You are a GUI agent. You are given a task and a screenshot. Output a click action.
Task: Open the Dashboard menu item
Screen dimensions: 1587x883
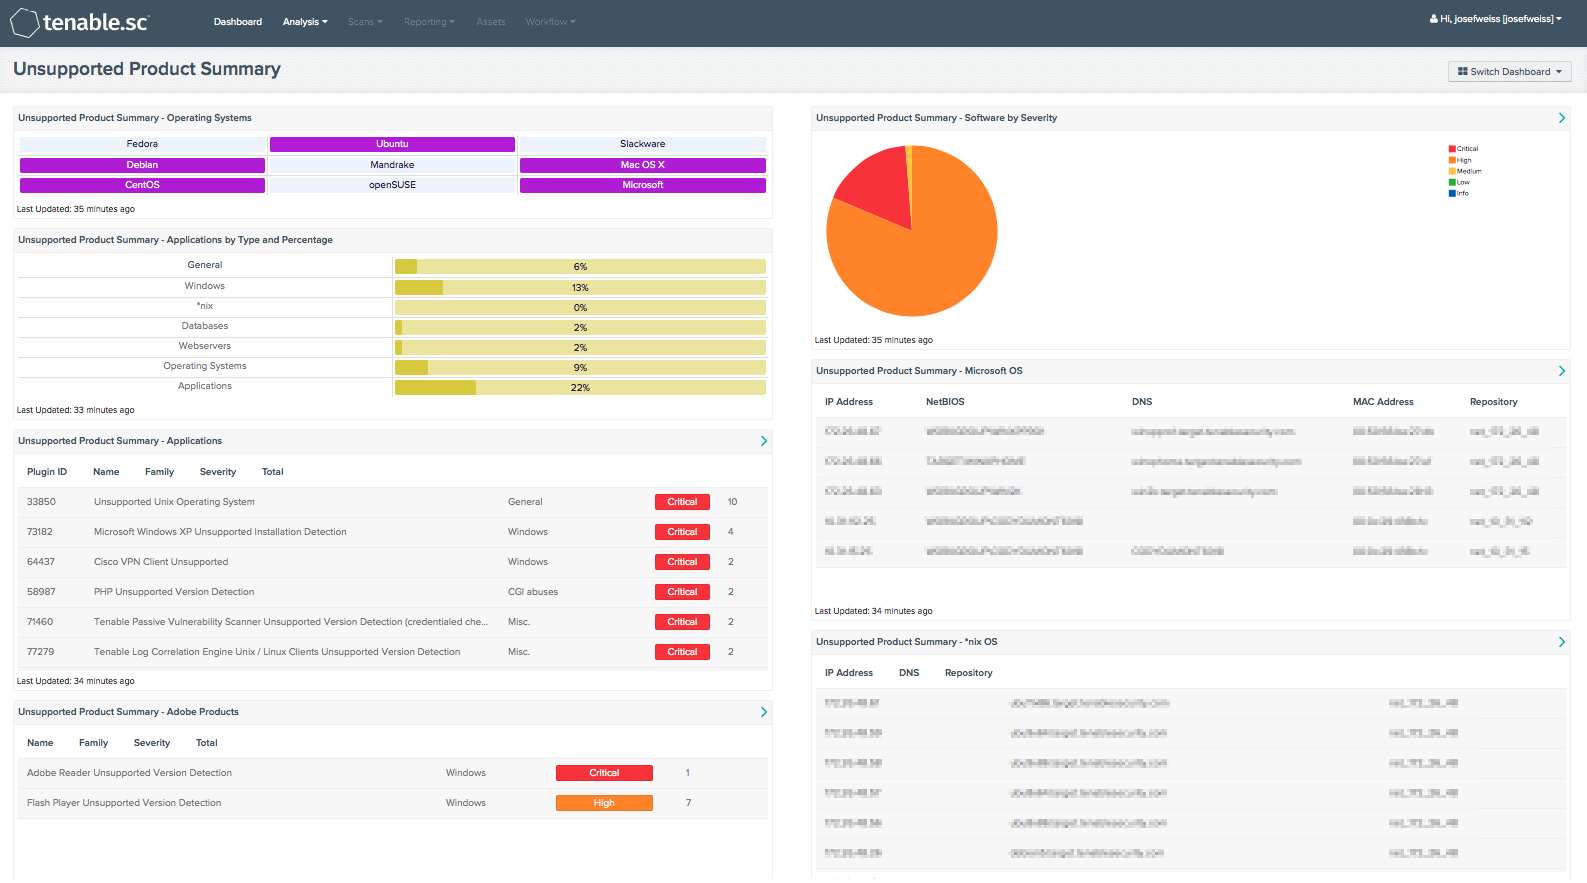tap(238, 22)
